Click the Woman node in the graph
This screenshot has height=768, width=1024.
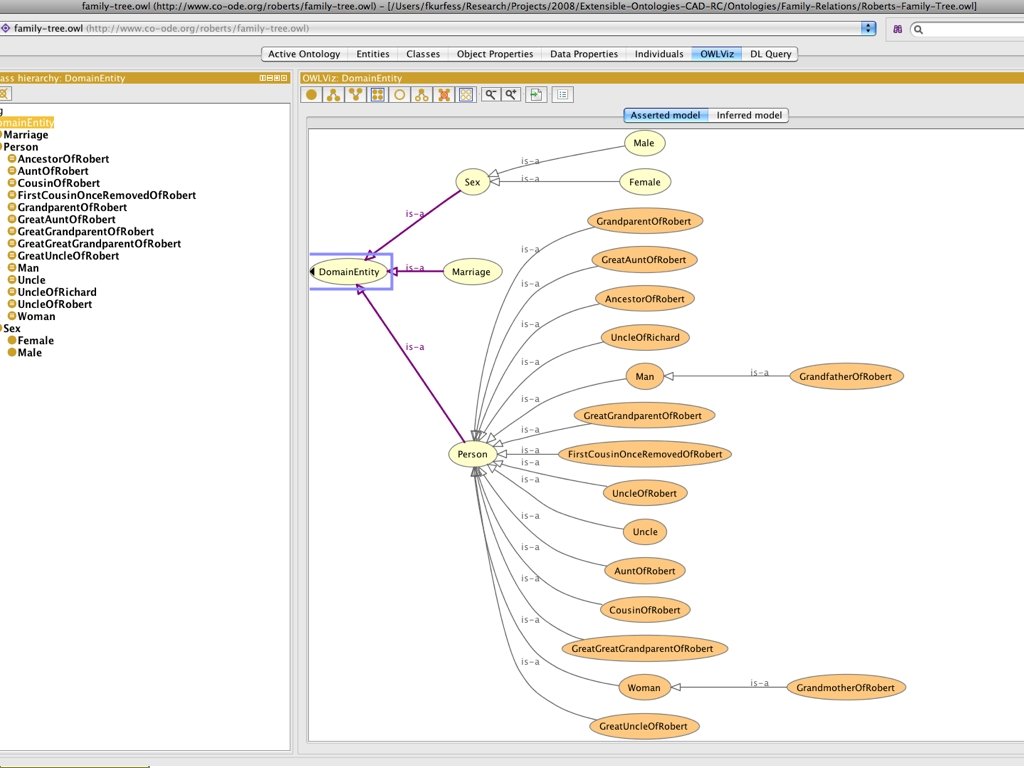[644, 688]
